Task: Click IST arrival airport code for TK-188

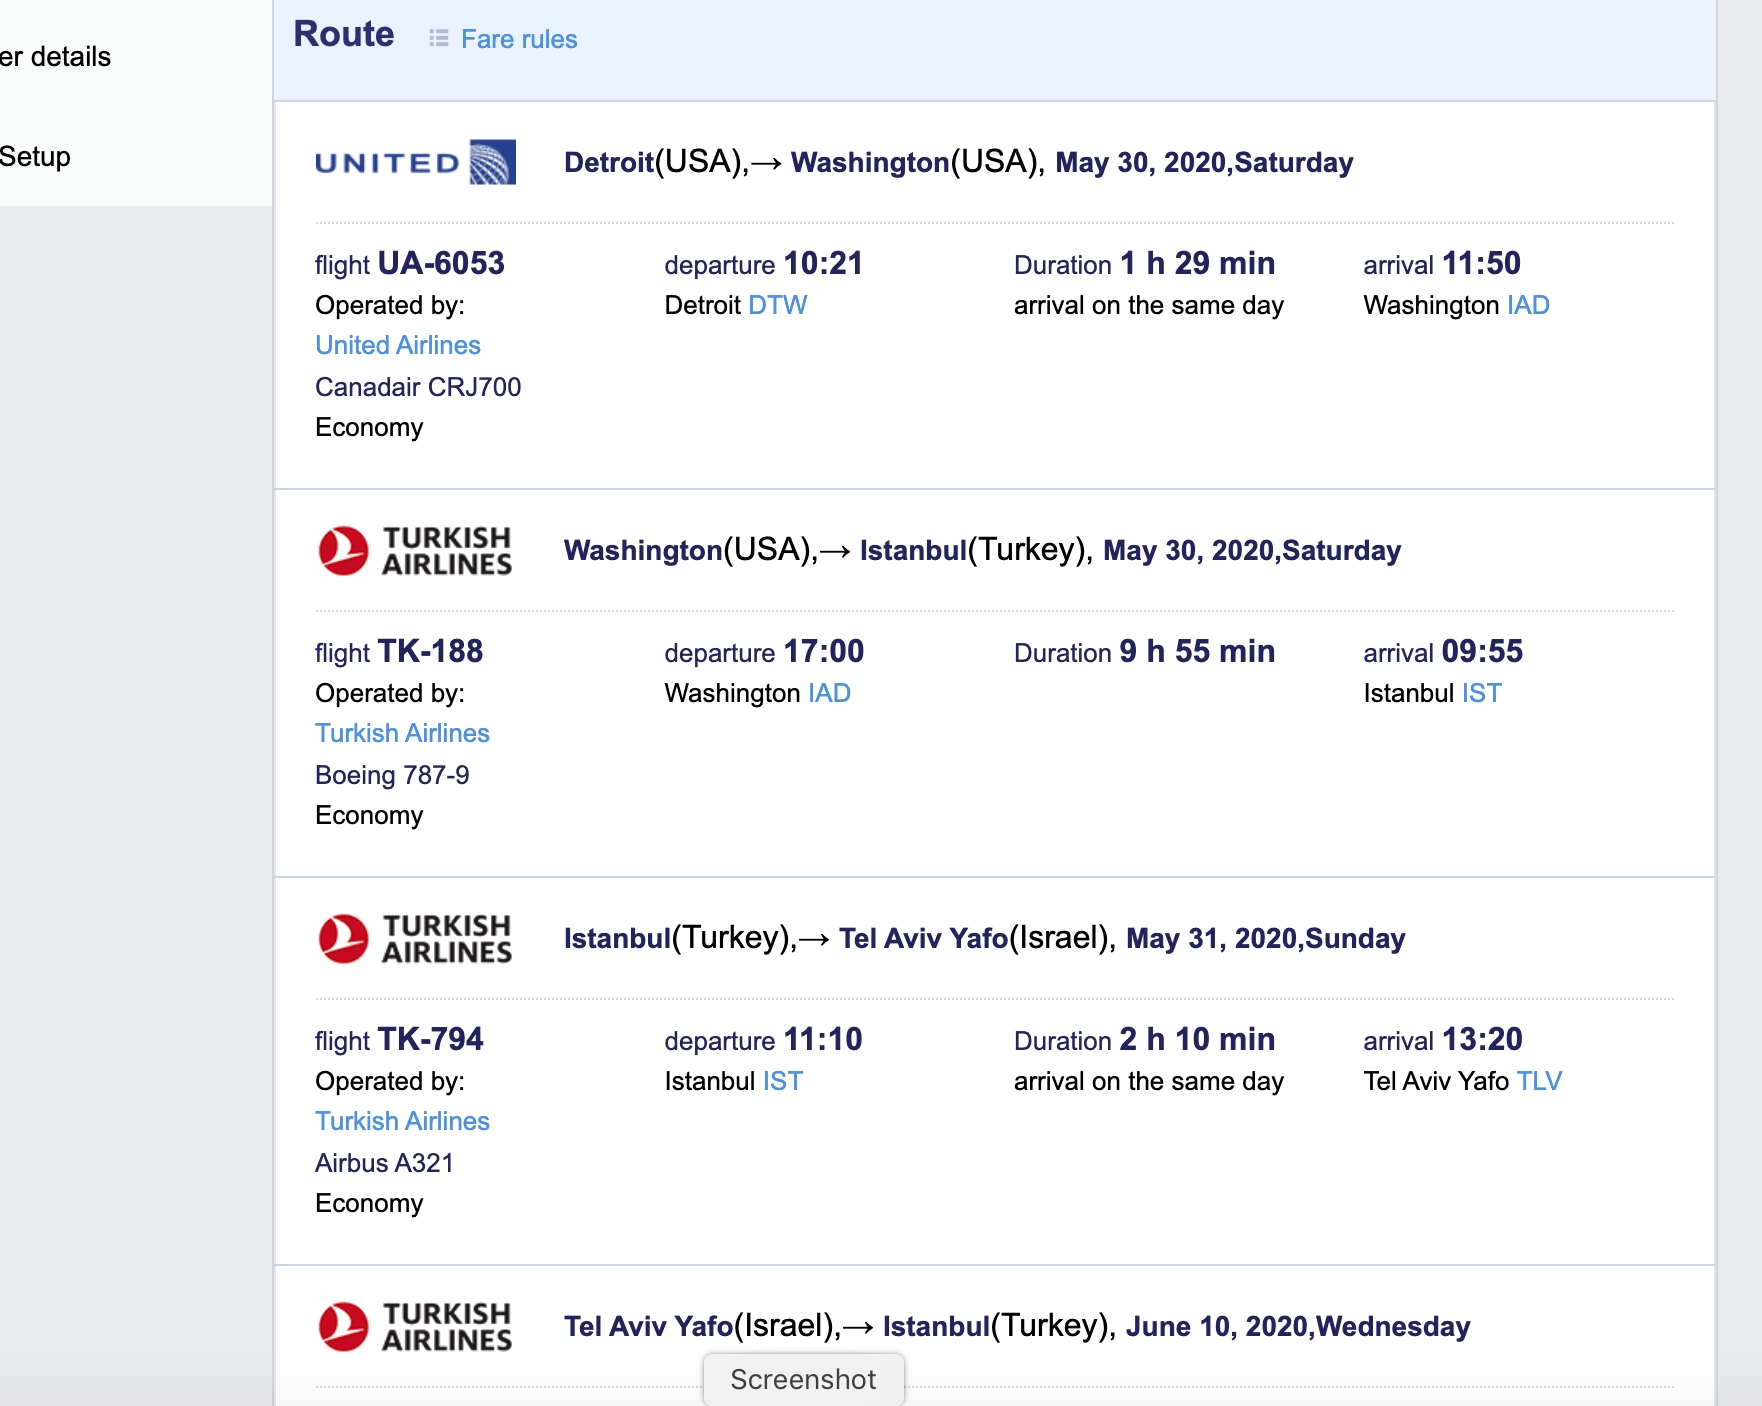Action: coord(1481,693)
